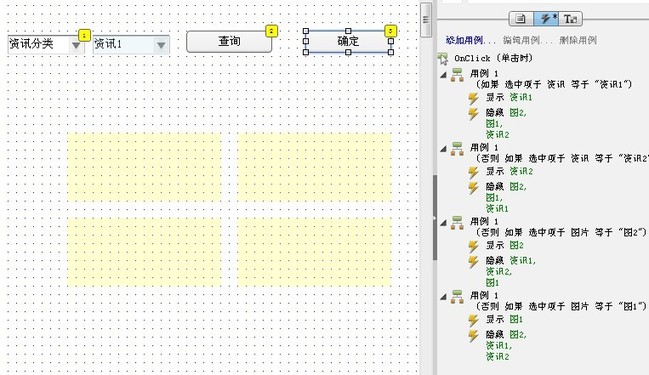This screenshot has height=375, width=649.
Task: Click the canvas vertical scrollbar handle
Action: (x=425, y=19)
